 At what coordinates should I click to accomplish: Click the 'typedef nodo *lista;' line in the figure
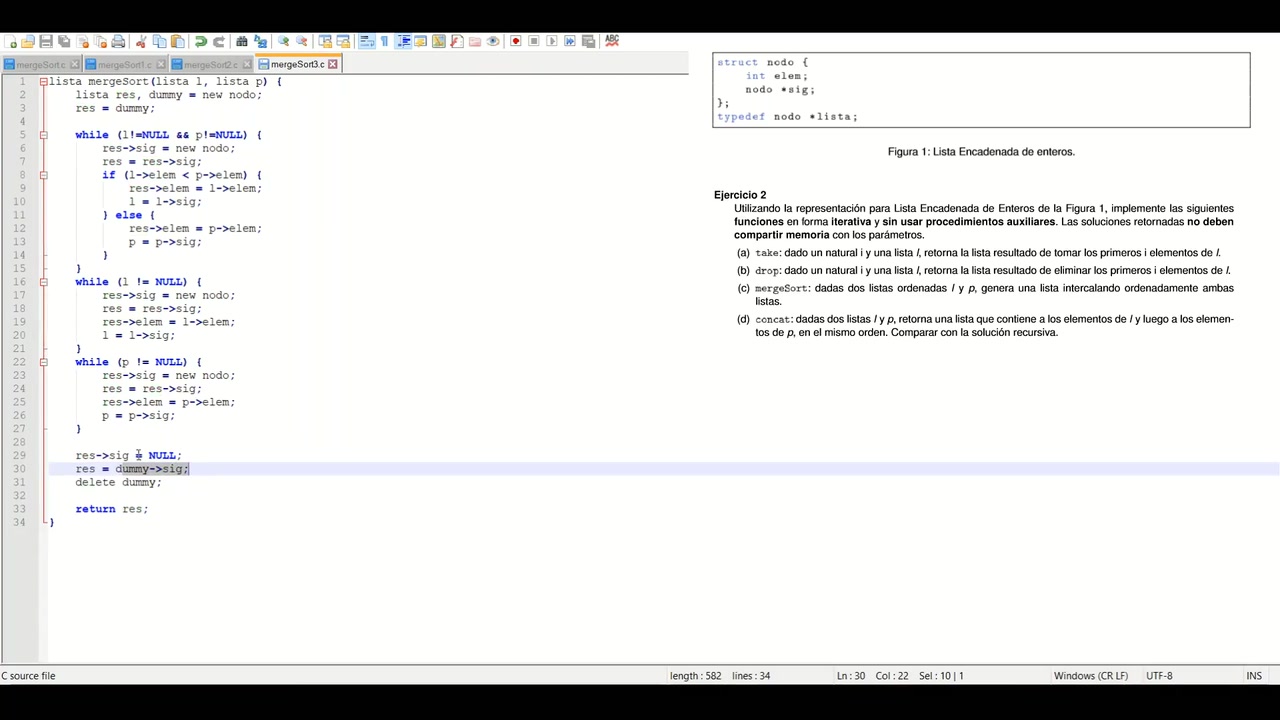787,117
